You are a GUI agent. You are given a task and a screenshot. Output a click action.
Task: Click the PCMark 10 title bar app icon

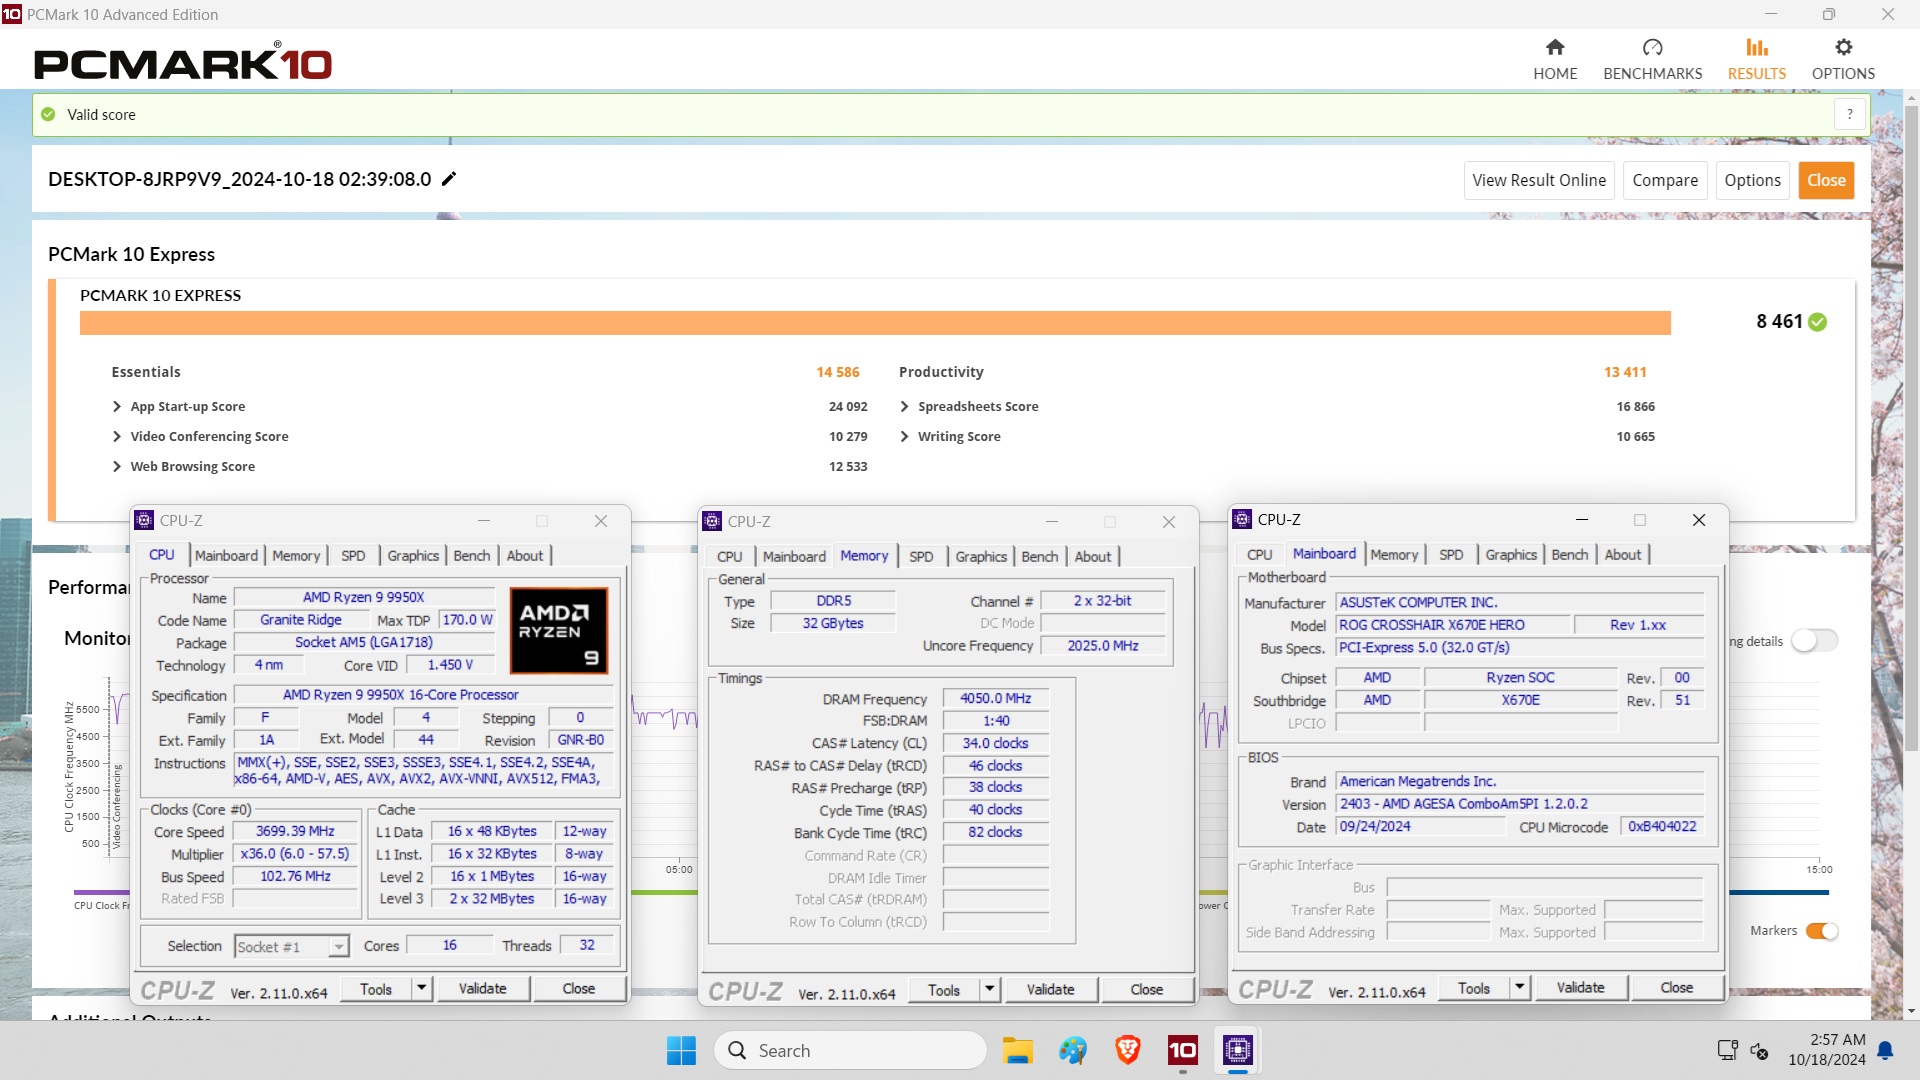tap(11, 14)
